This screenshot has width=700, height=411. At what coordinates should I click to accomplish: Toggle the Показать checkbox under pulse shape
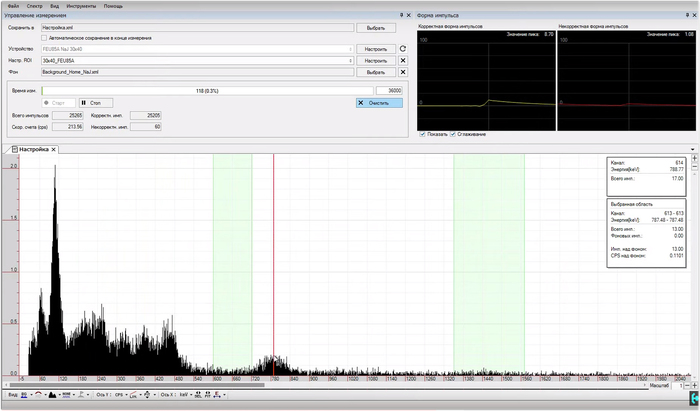pos(423,134)
